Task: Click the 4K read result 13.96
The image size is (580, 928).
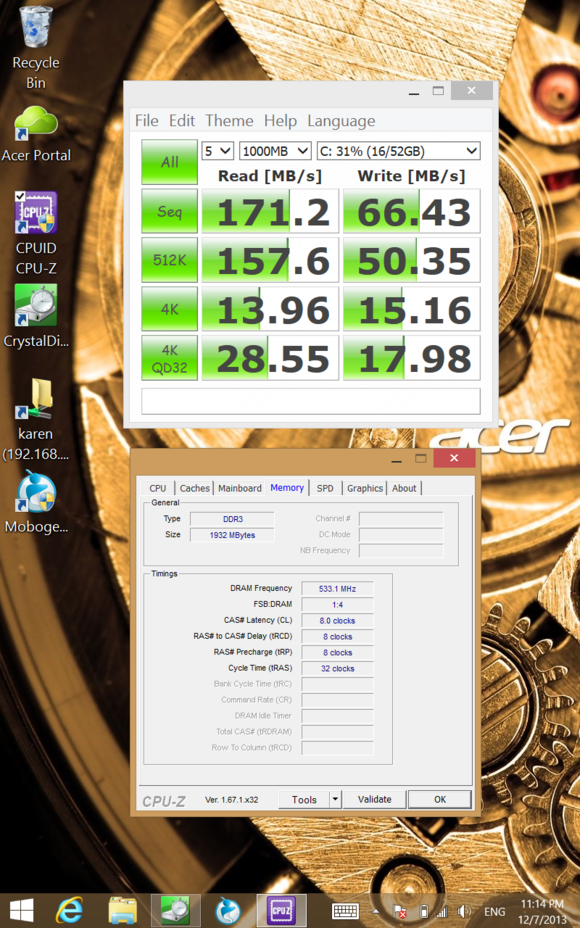Action: tap(270, 309)
